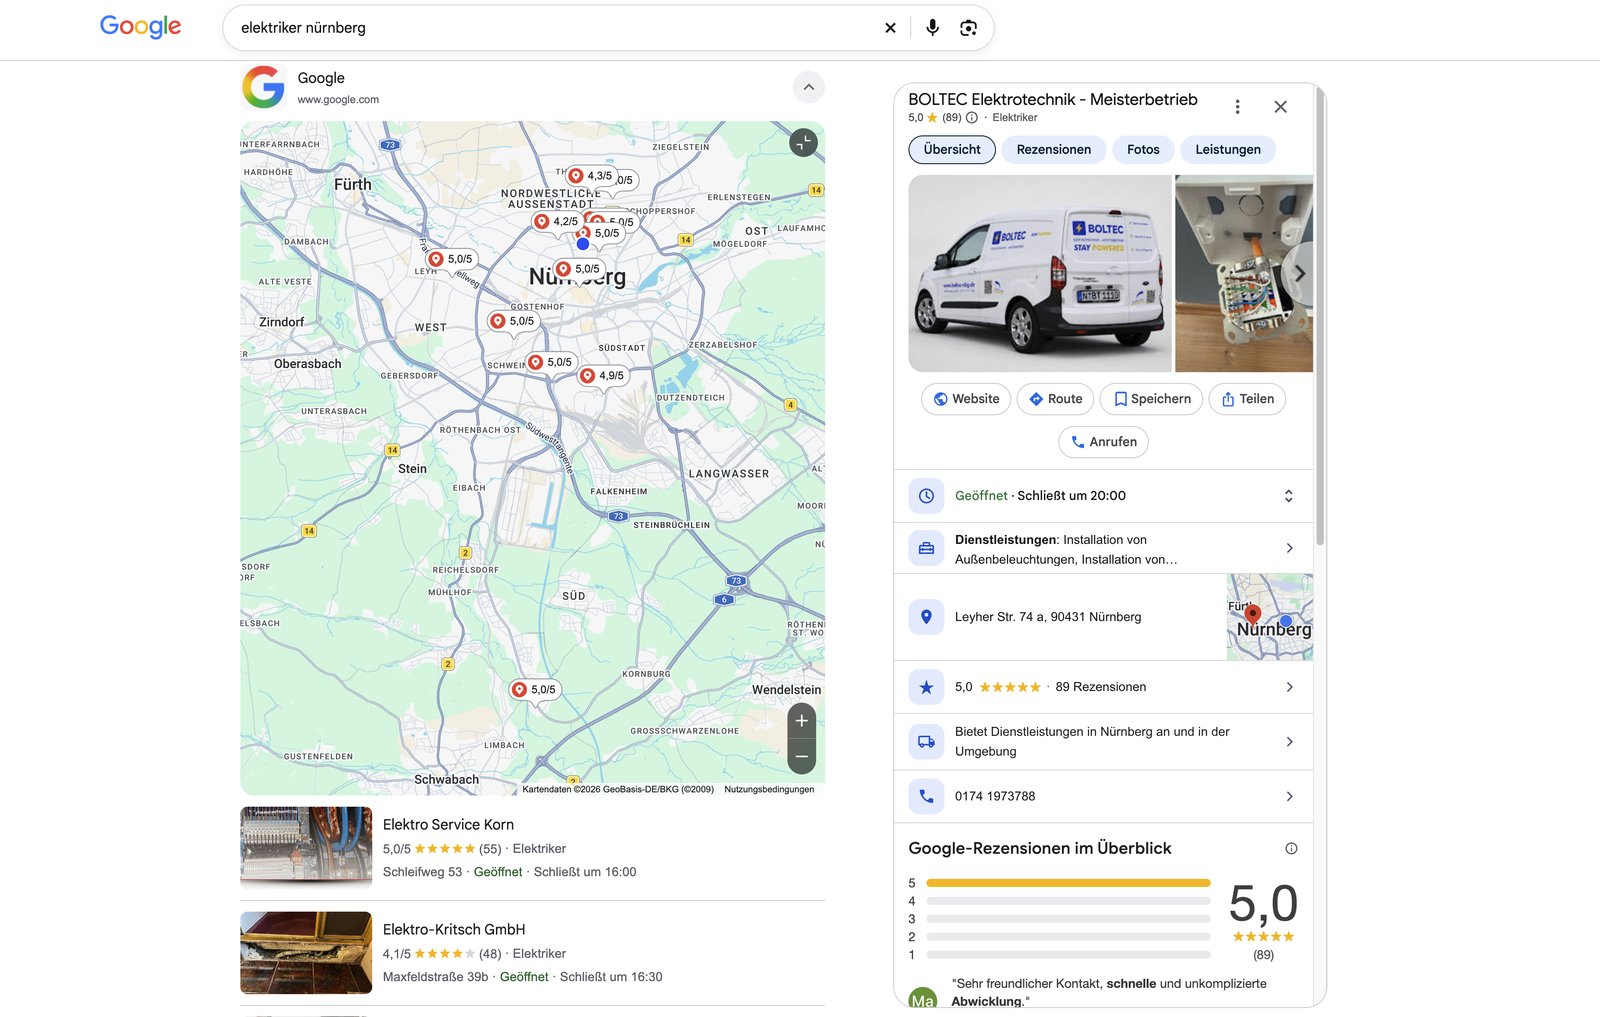Click the 4,2/5 map pin

(x=557, y=222)
